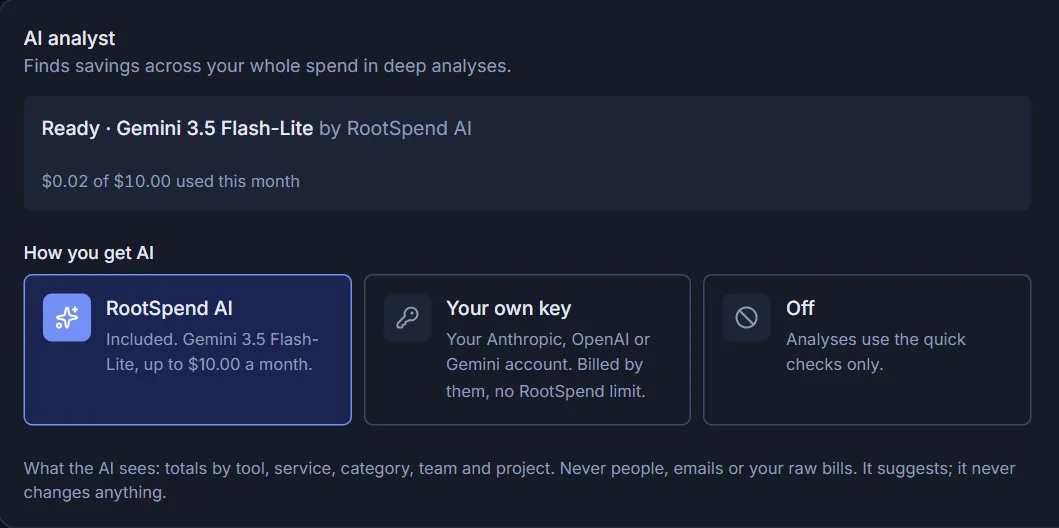Click the AI analyst heading
Viewport: 1059px width, 528px height.
70,38
